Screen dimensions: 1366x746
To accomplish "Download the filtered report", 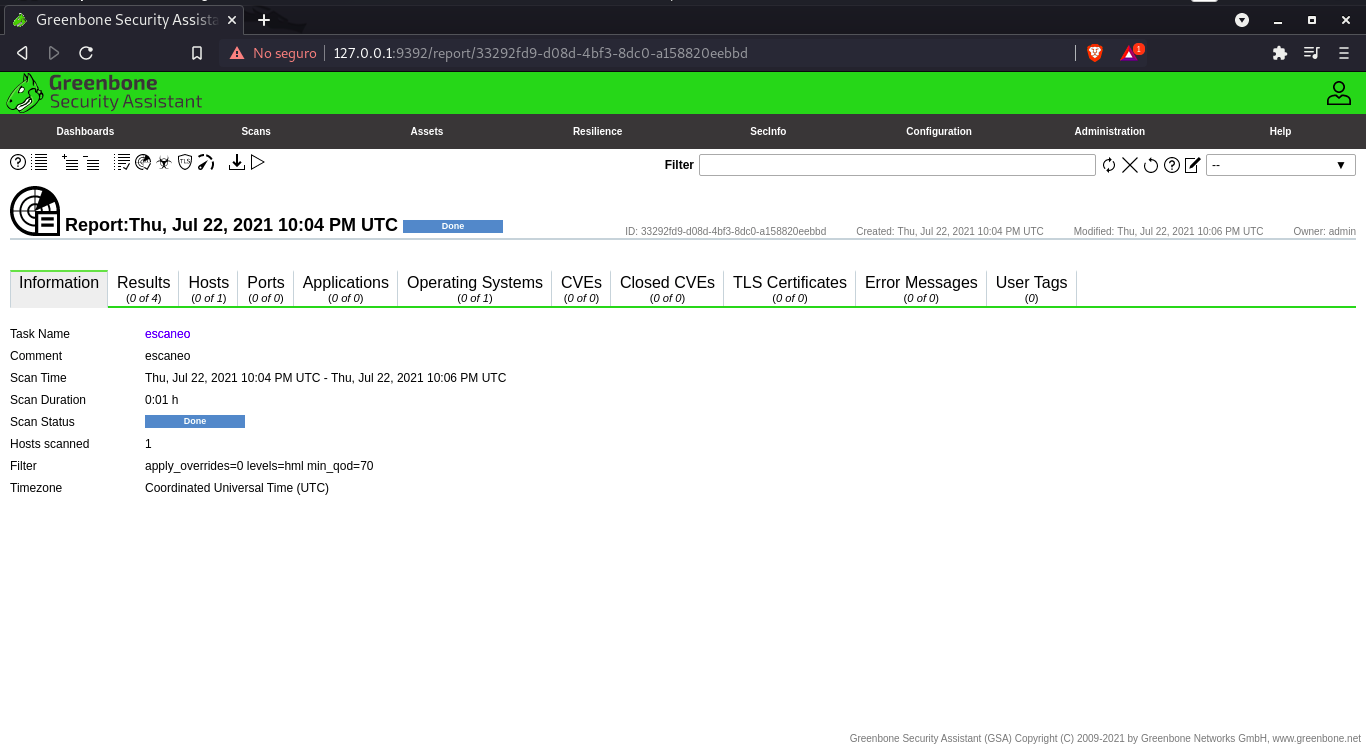I will (x=237, y=162).
